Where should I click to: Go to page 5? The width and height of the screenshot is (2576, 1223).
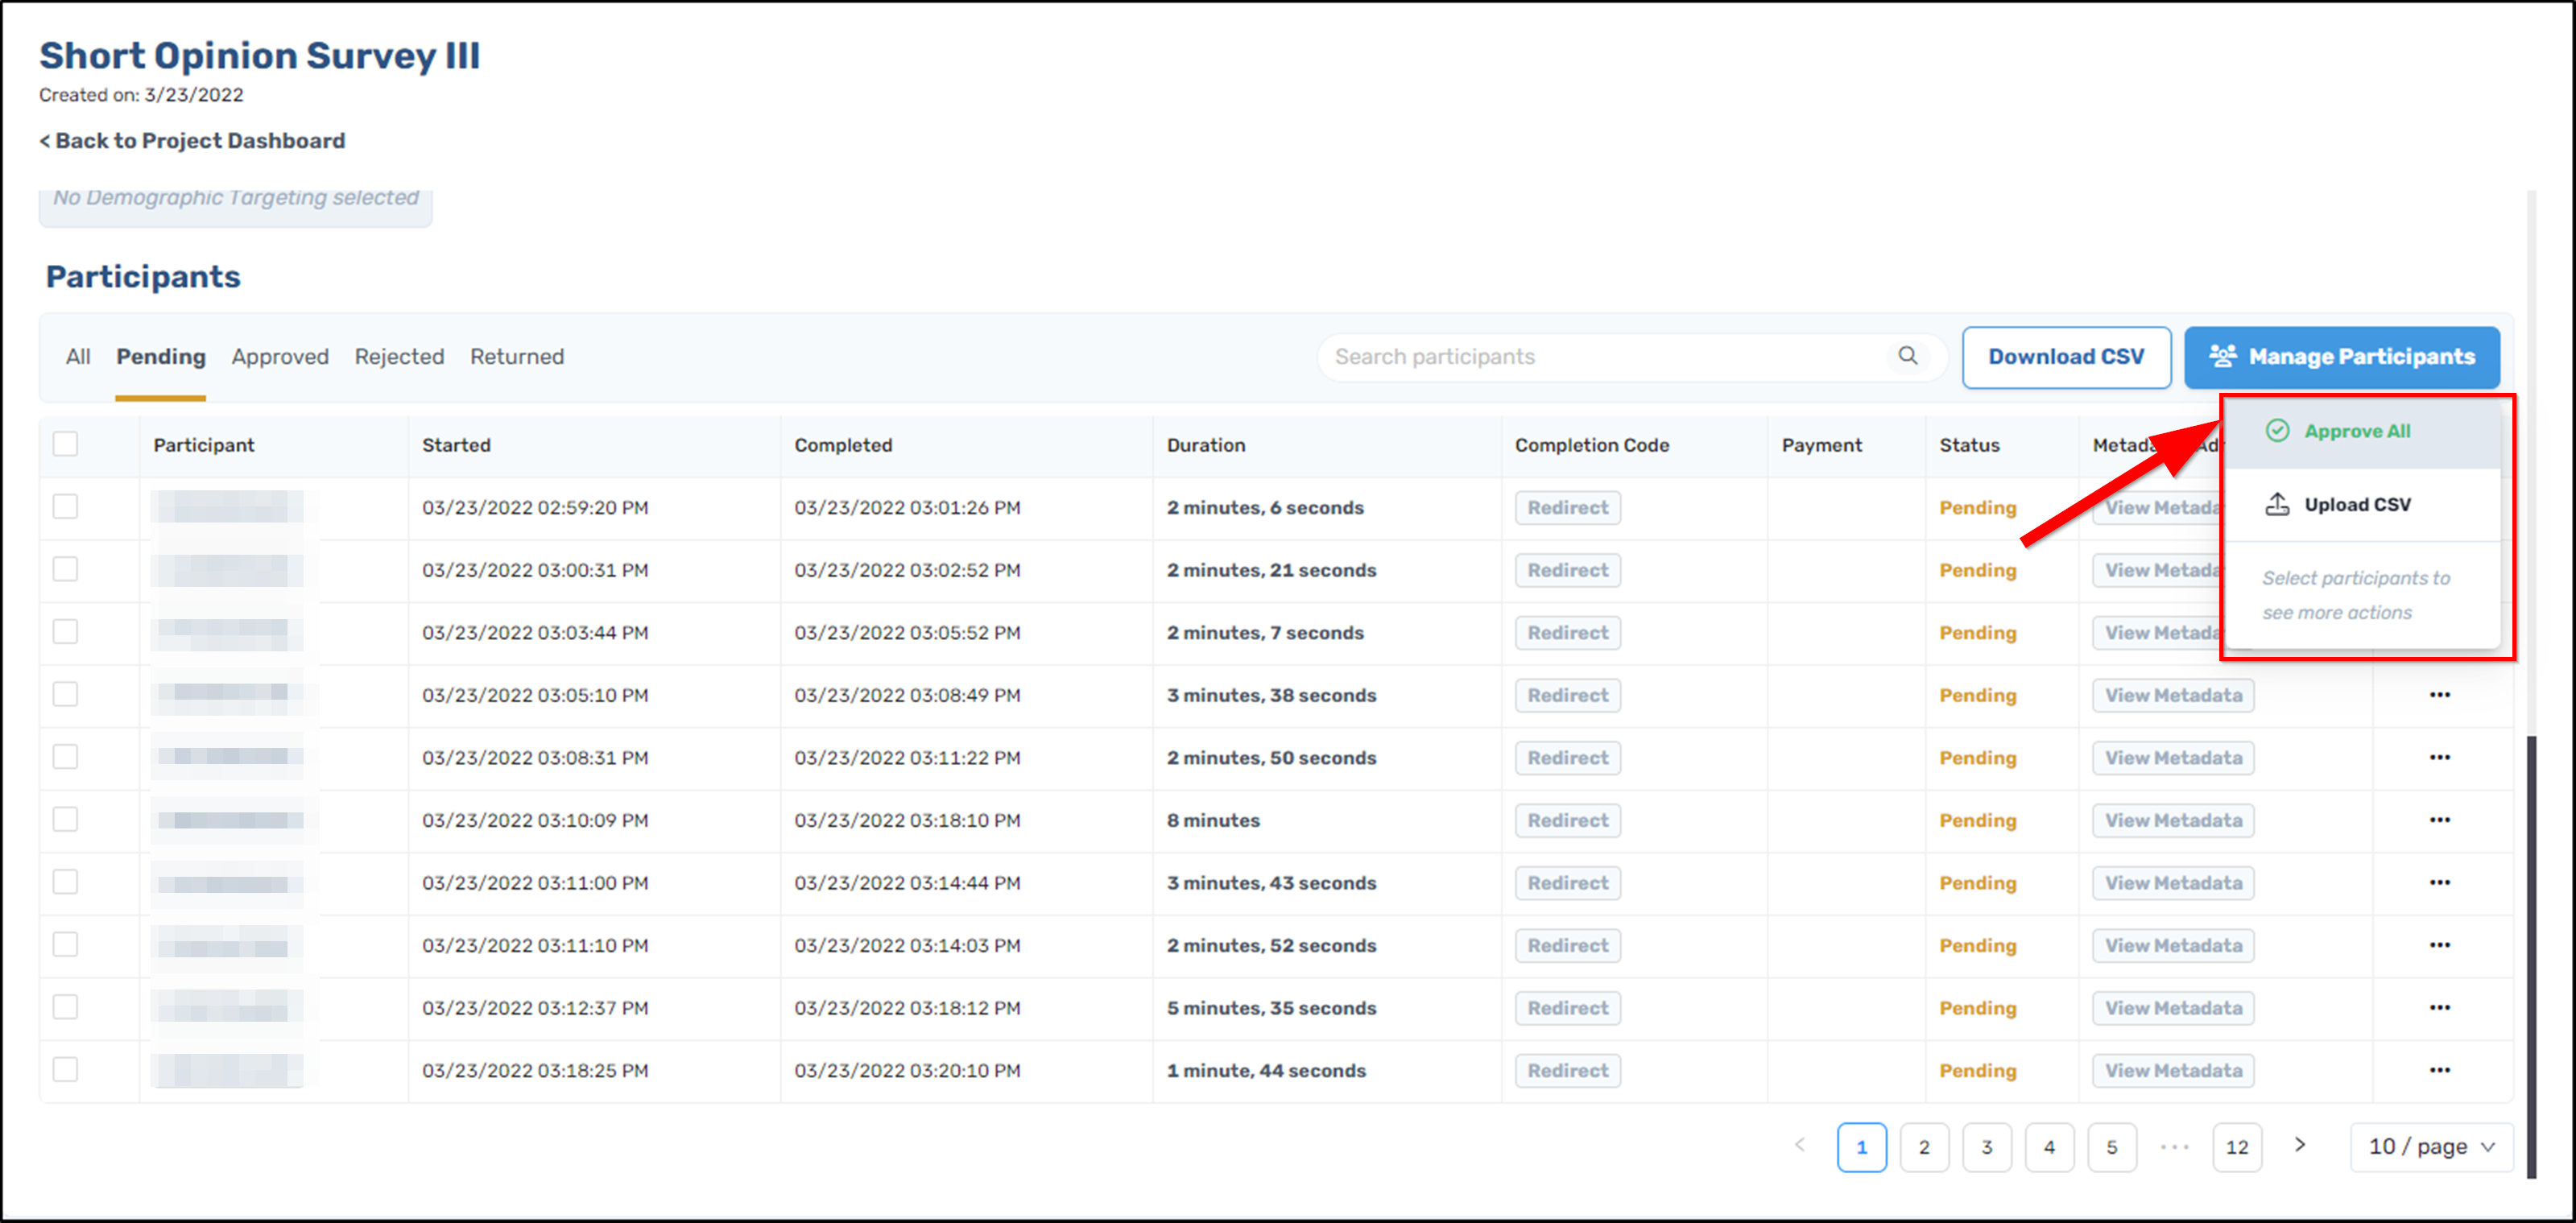click(x=2112, y=1147)
